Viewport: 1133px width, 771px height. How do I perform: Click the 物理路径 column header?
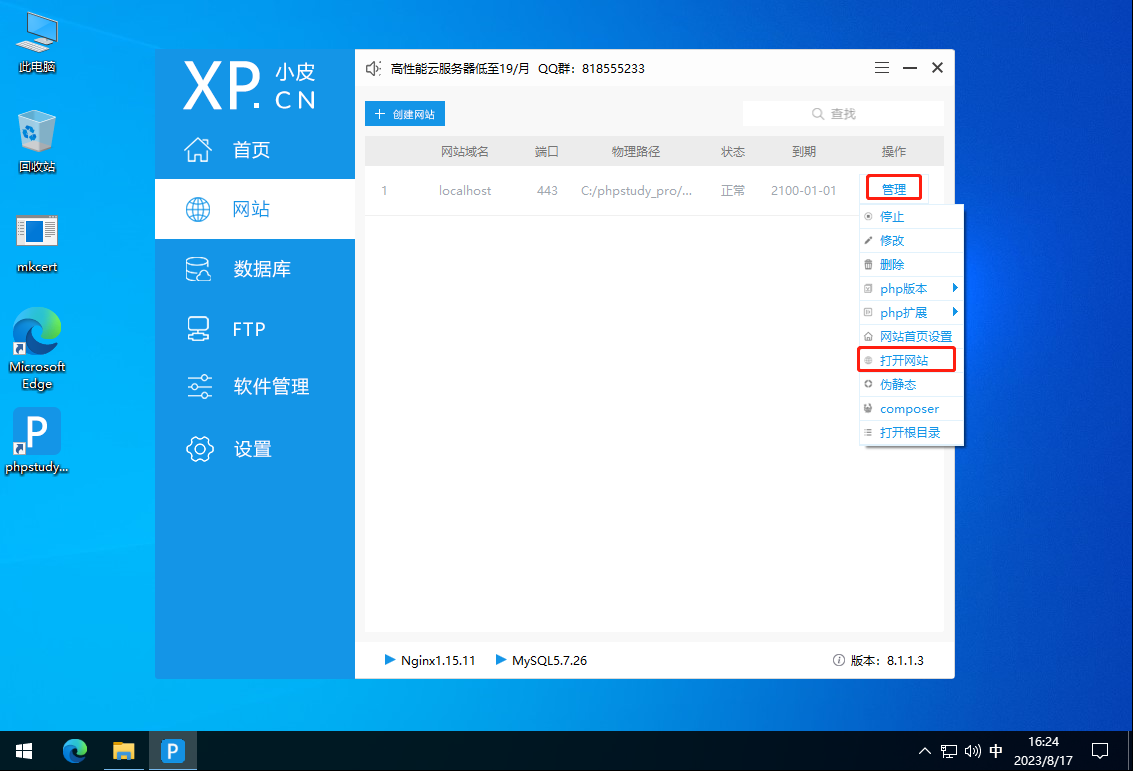coord(635,151)
